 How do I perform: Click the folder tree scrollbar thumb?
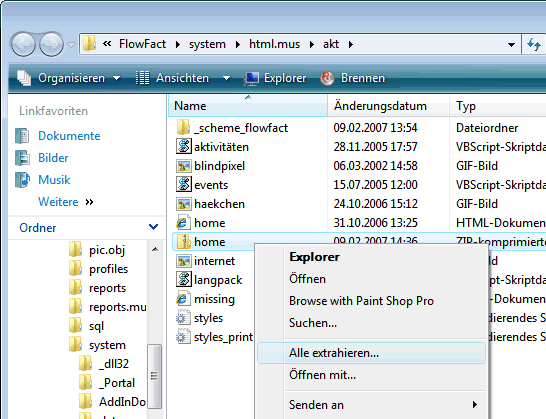point(155,376)
